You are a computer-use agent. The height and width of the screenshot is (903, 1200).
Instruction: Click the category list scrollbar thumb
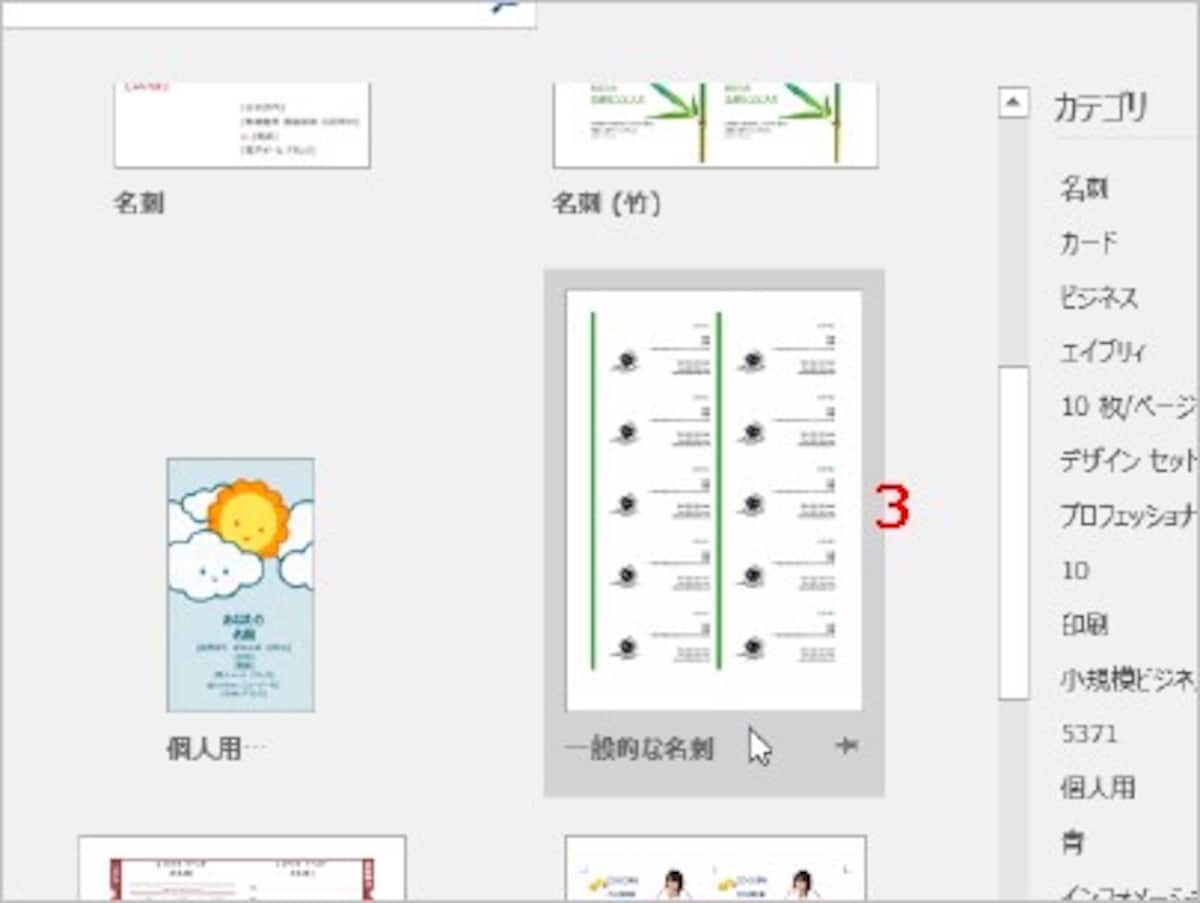tap(1014, 532)
